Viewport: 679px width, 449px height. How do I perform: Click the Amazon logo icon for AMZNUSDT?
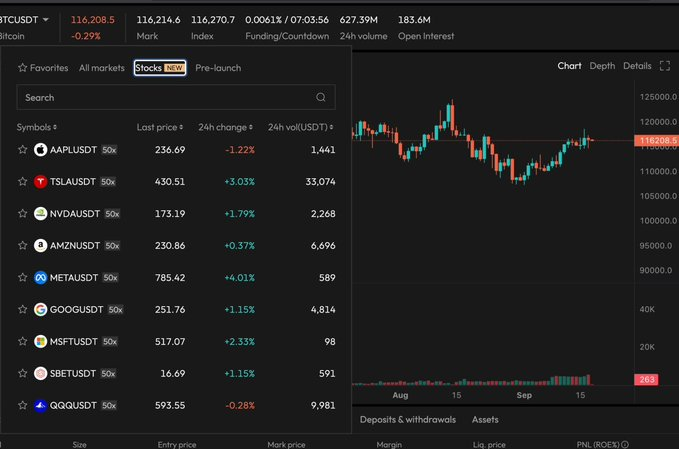tap(40, 245)
